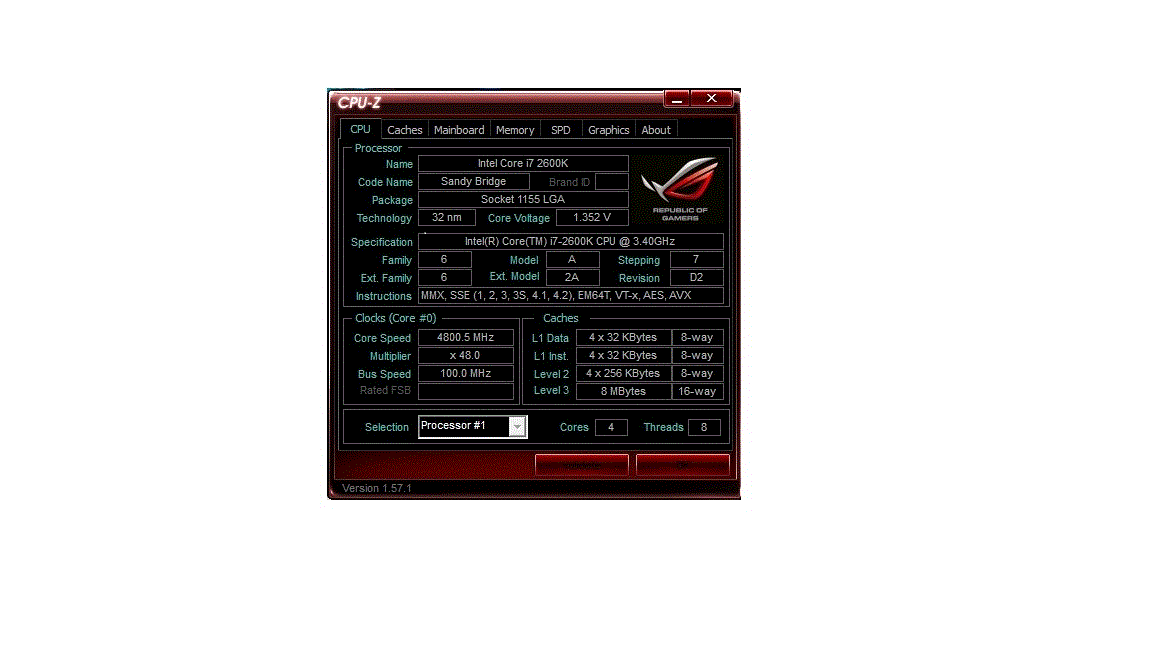Click the Level 3 '8 MBytes' value
The image size is (1152, 648).
(624, 391)
